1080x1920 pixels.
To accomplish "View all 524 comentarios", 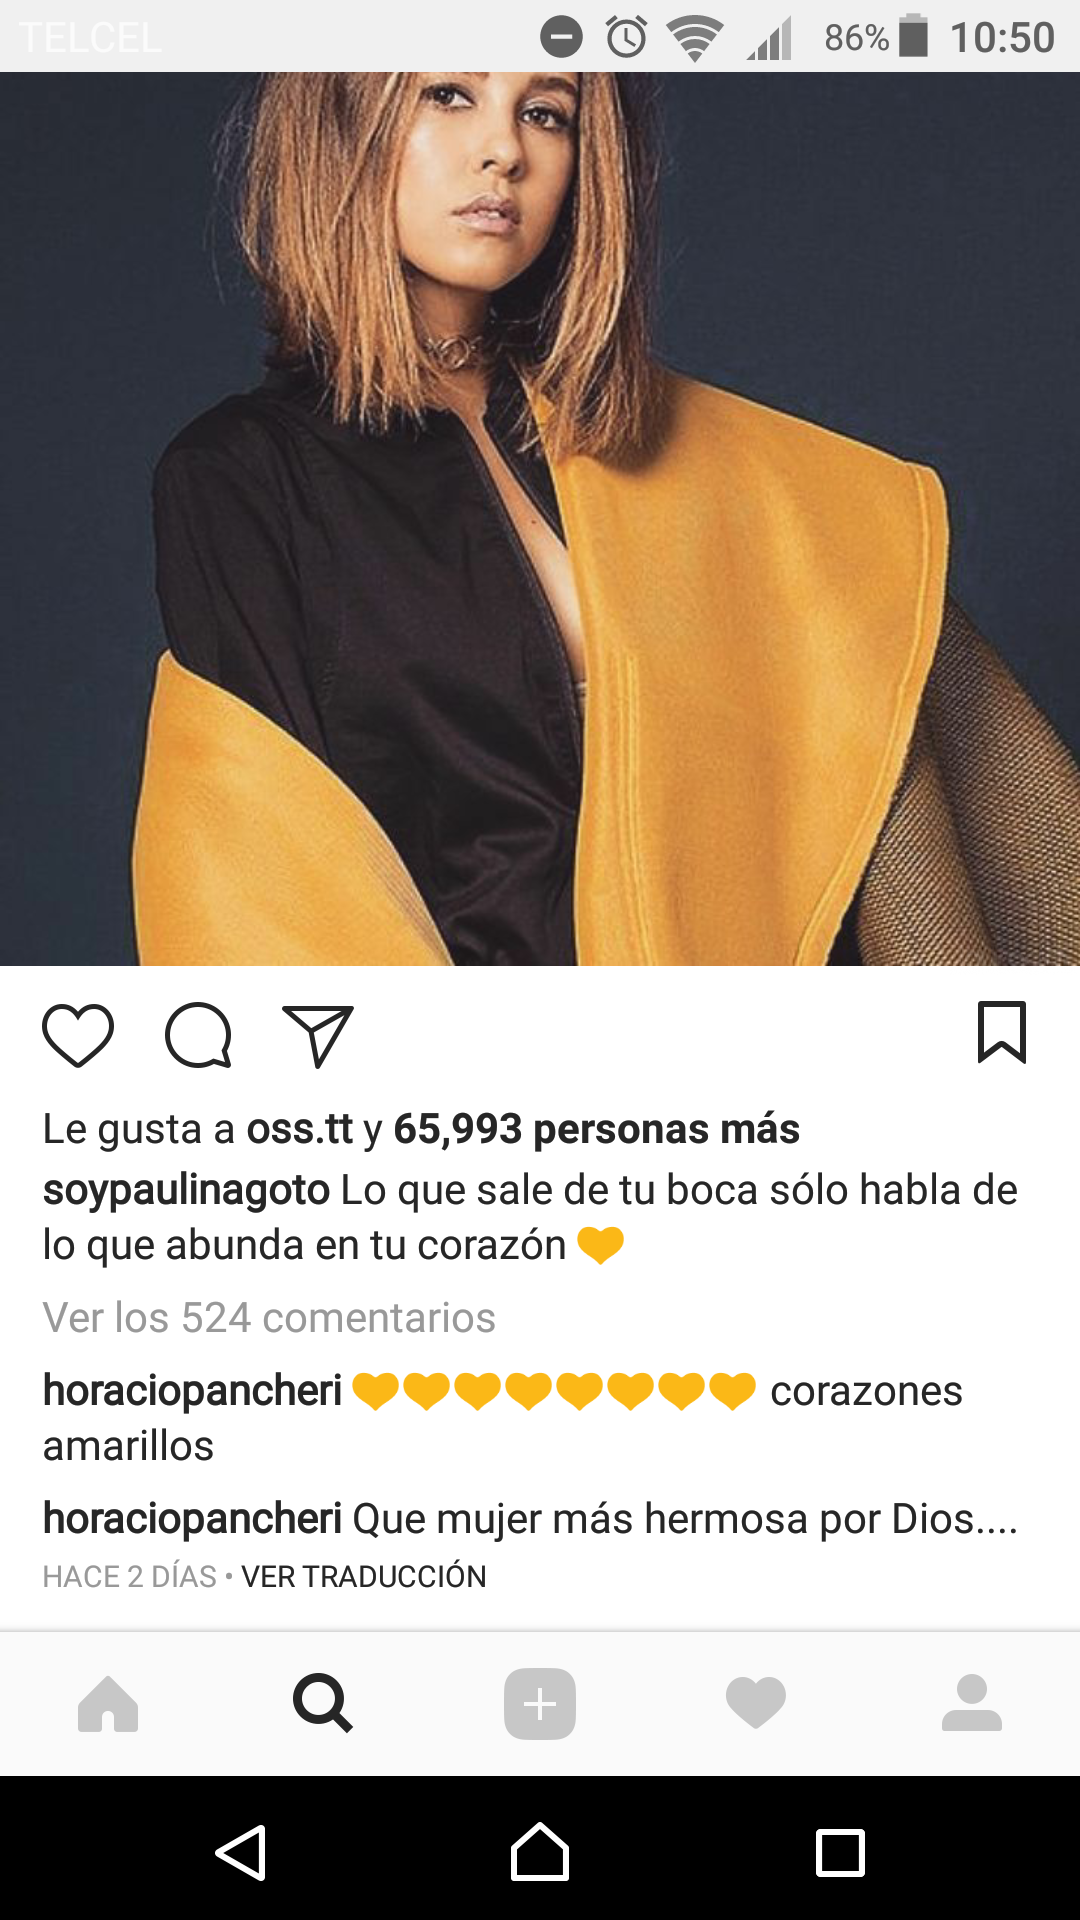I will click(269, 1317).
